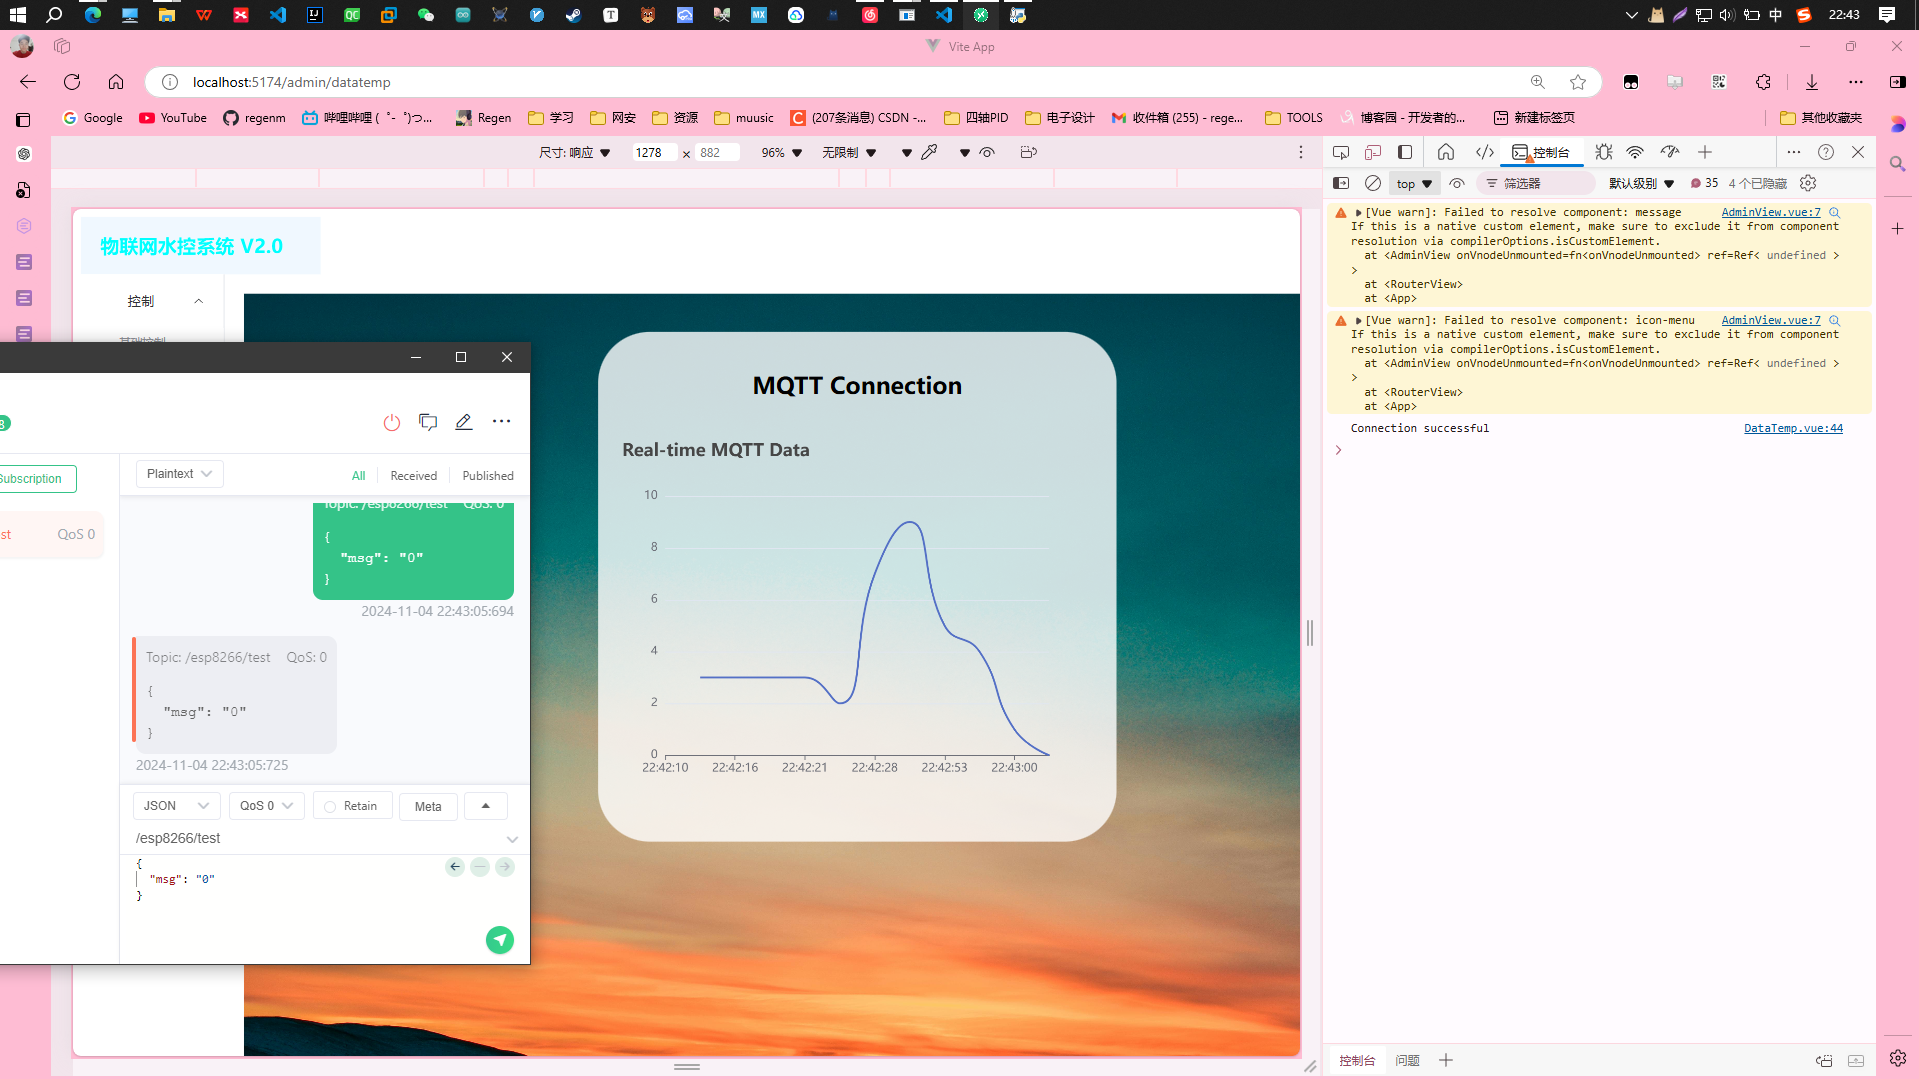
Task: Open new window icon in MQTT client
Action: point(428,422)
